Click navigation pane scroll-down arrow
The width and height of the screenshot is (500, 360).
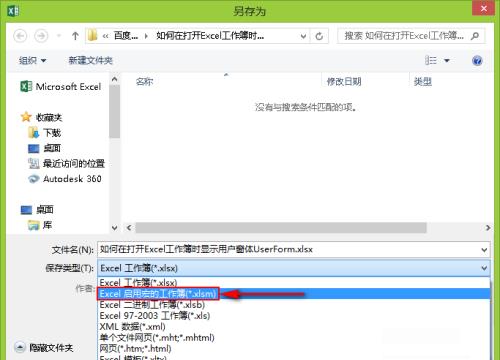114,228
